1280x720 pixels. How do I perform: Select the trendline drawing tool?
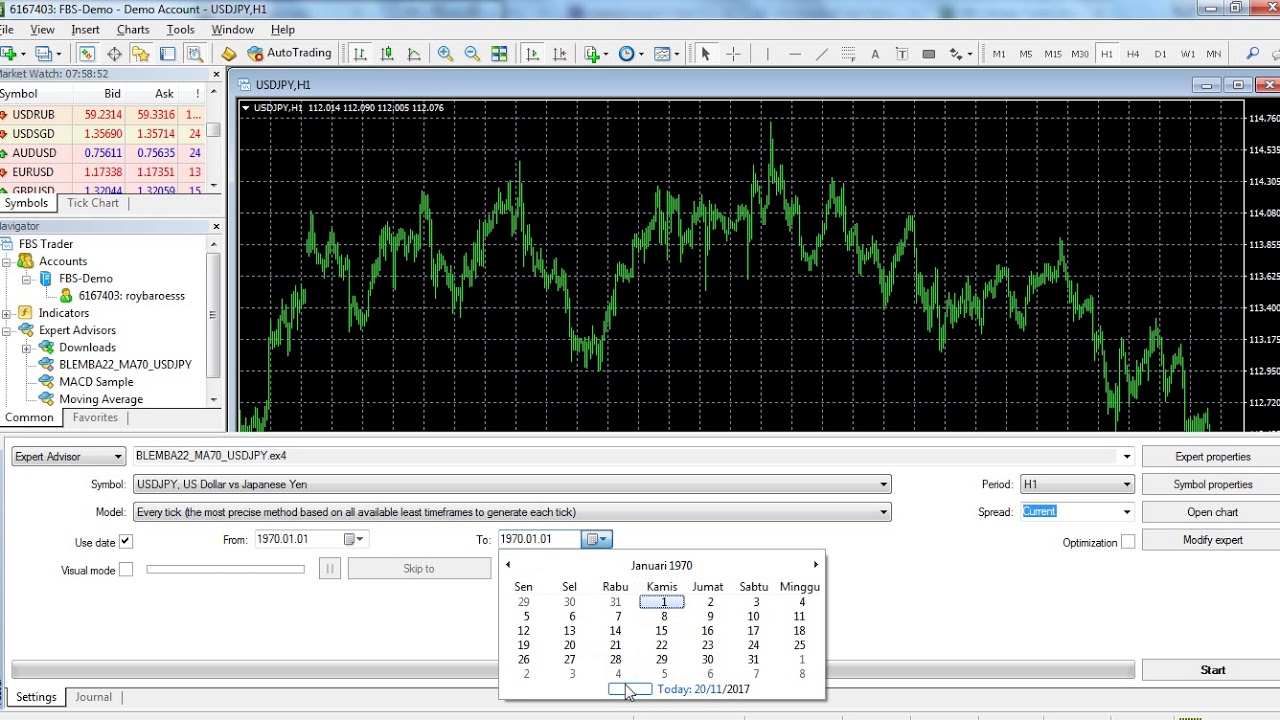pyautogui.click(x=821, y=54)
